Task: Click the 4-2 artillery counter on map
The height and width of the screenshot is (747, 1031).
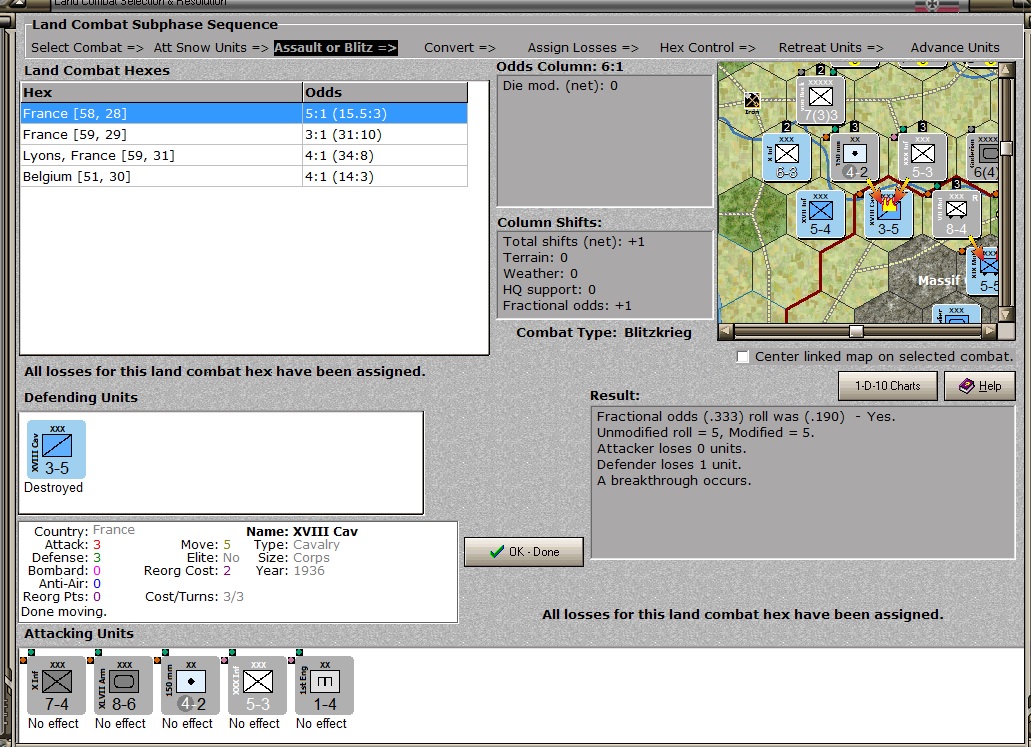Action: (855, 157)
